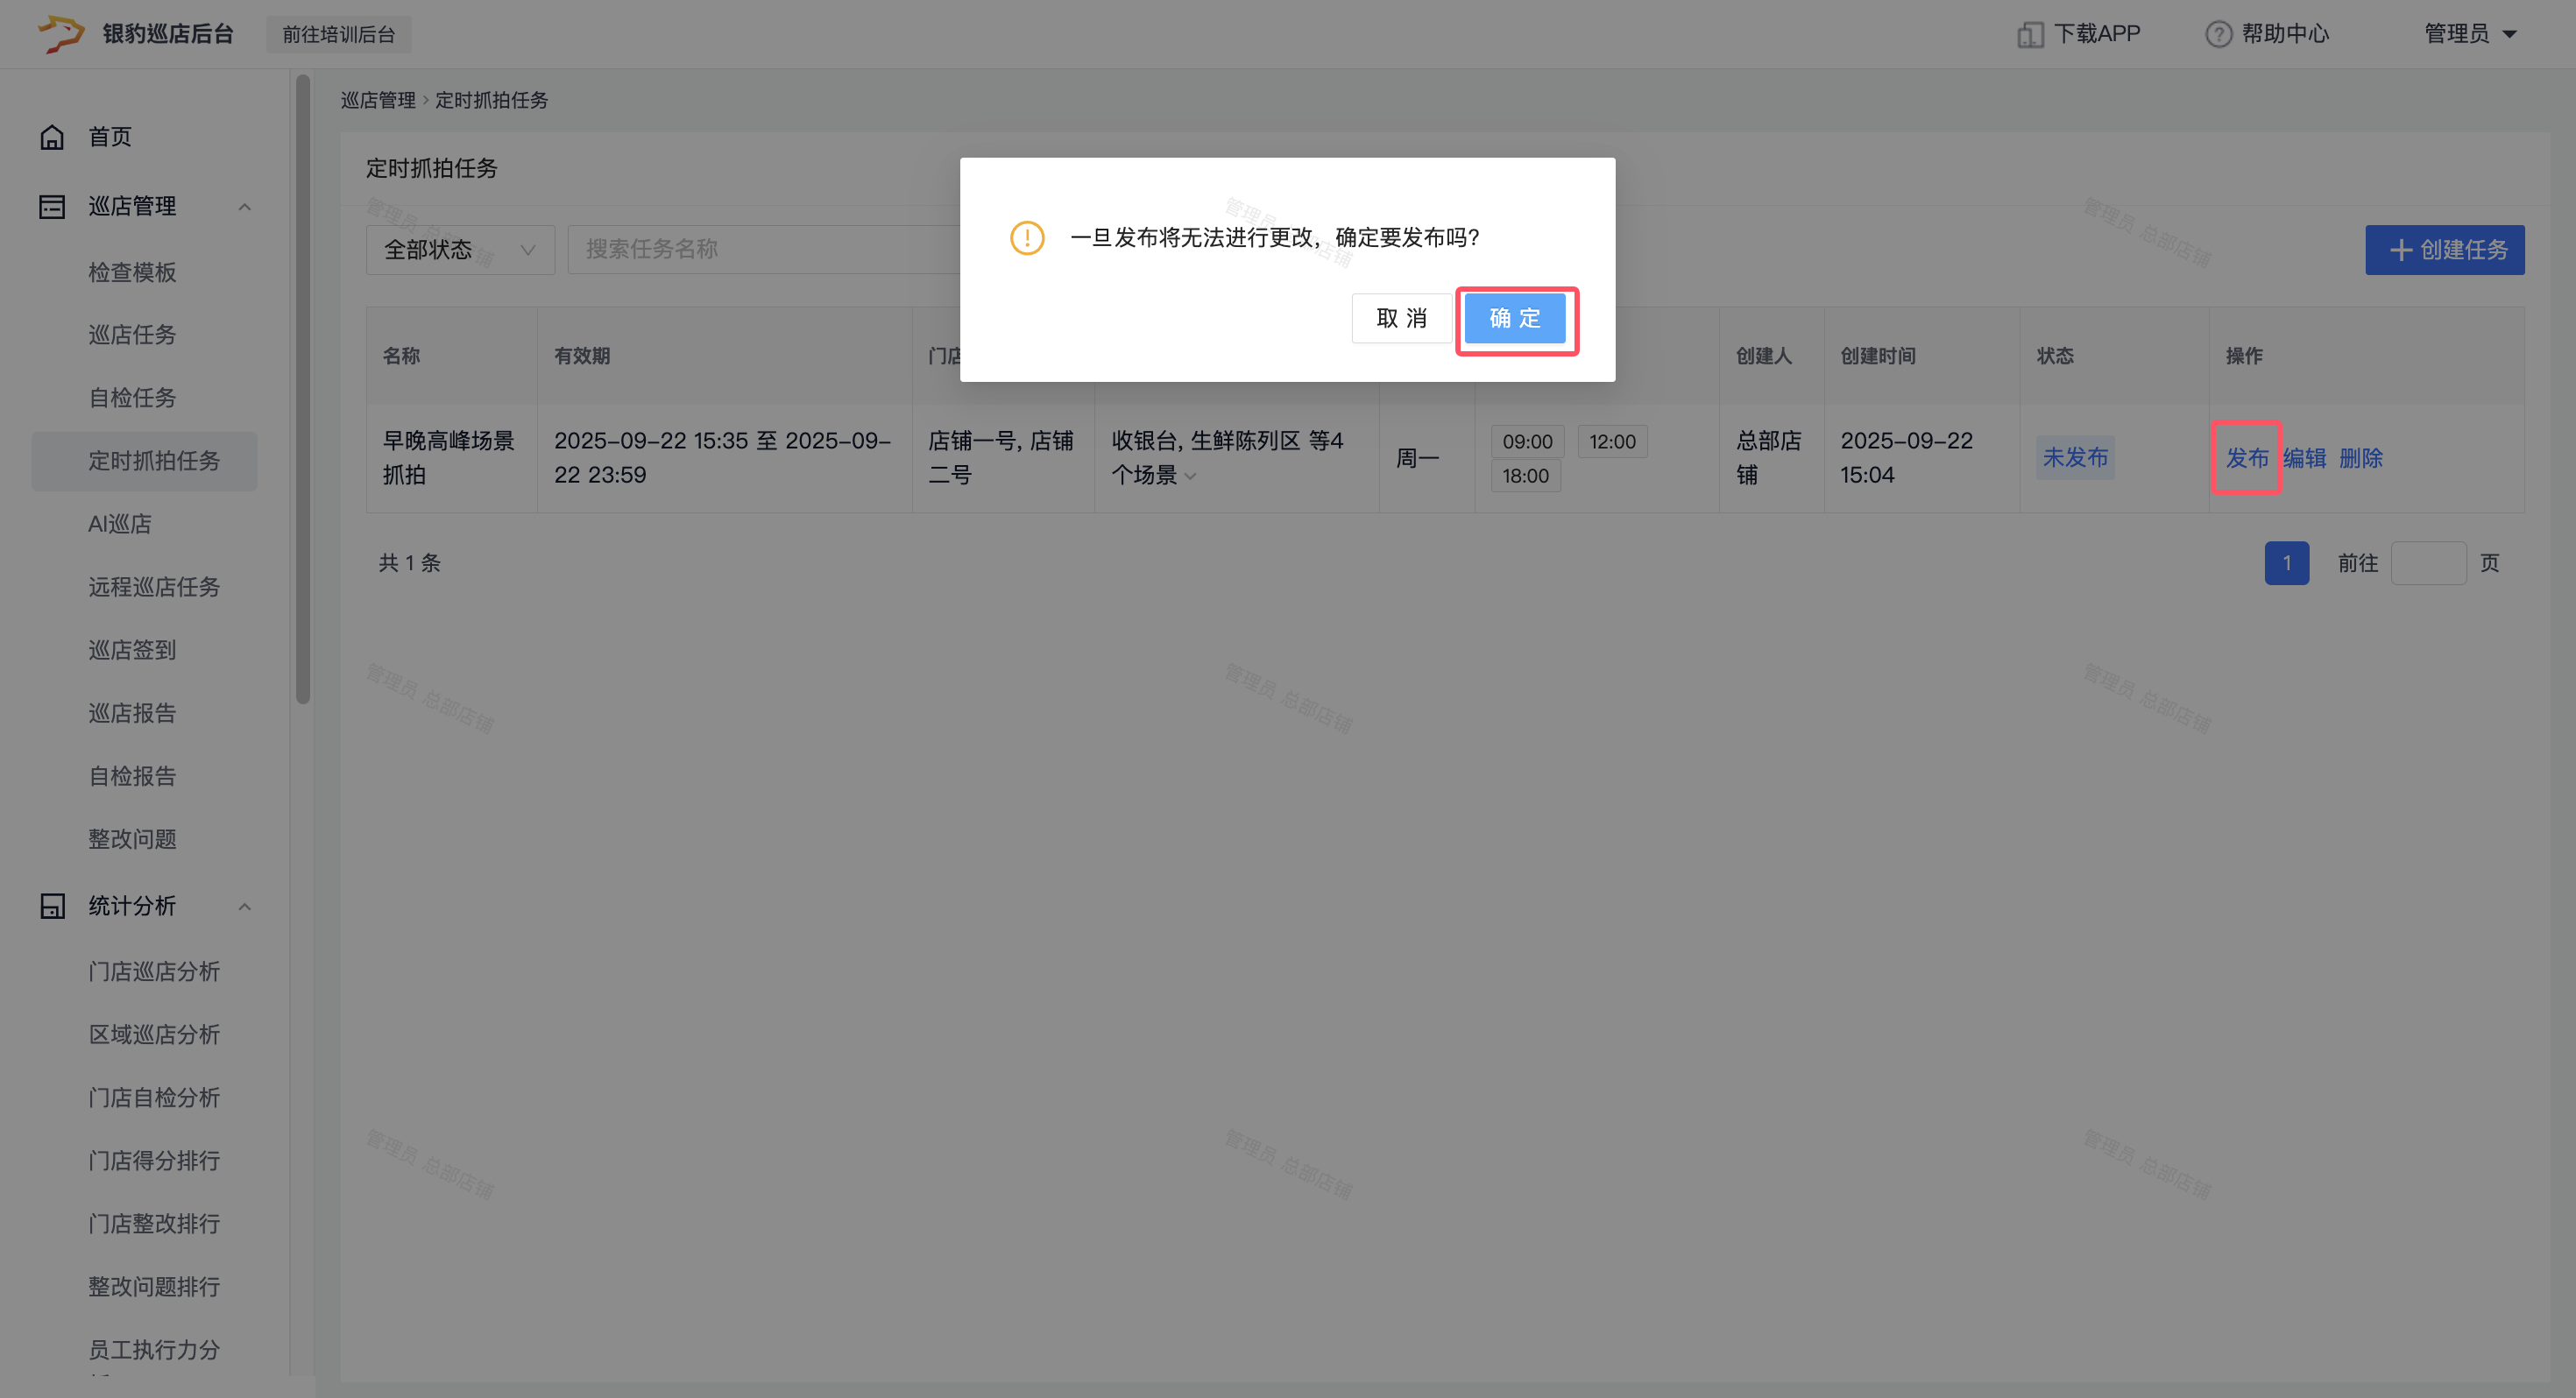Click the sidebar vertical scrollbar
The image size is (2576, 1398).
click(303, 390)
